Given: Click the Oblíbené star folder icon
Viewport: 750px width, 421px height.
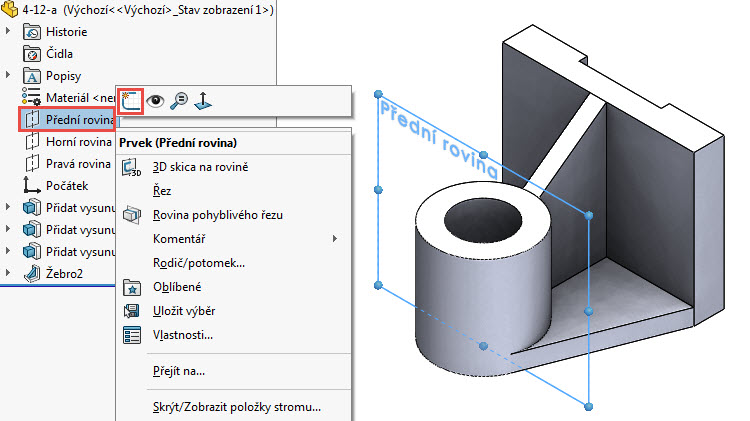Looking at the screenshot, I should tap(132, 287).
